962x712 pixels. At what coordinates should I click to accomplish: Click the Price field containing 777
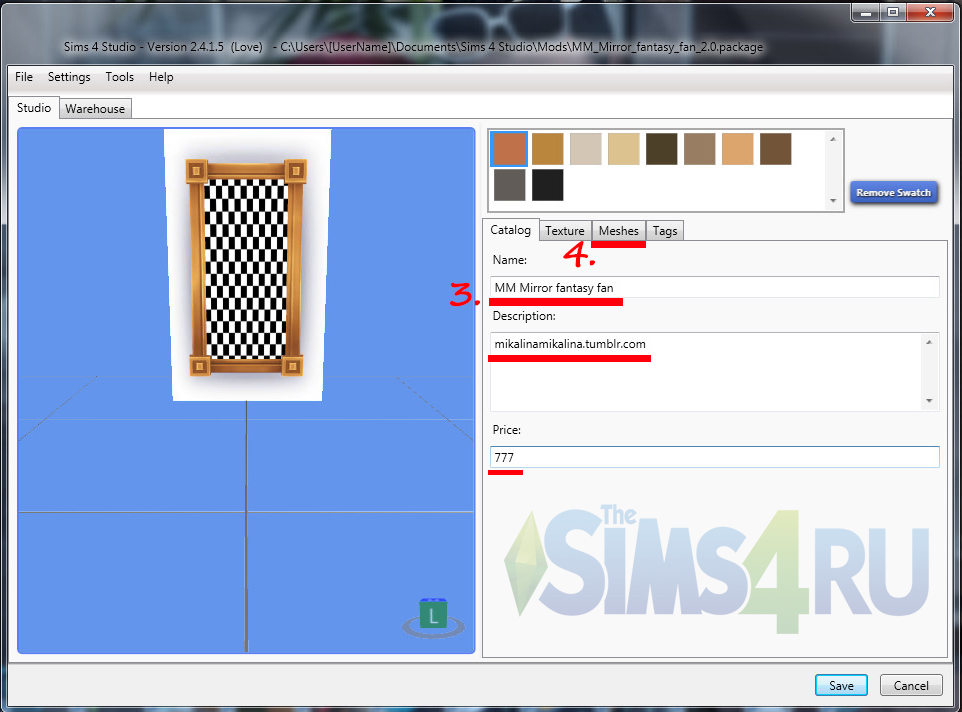714,457
